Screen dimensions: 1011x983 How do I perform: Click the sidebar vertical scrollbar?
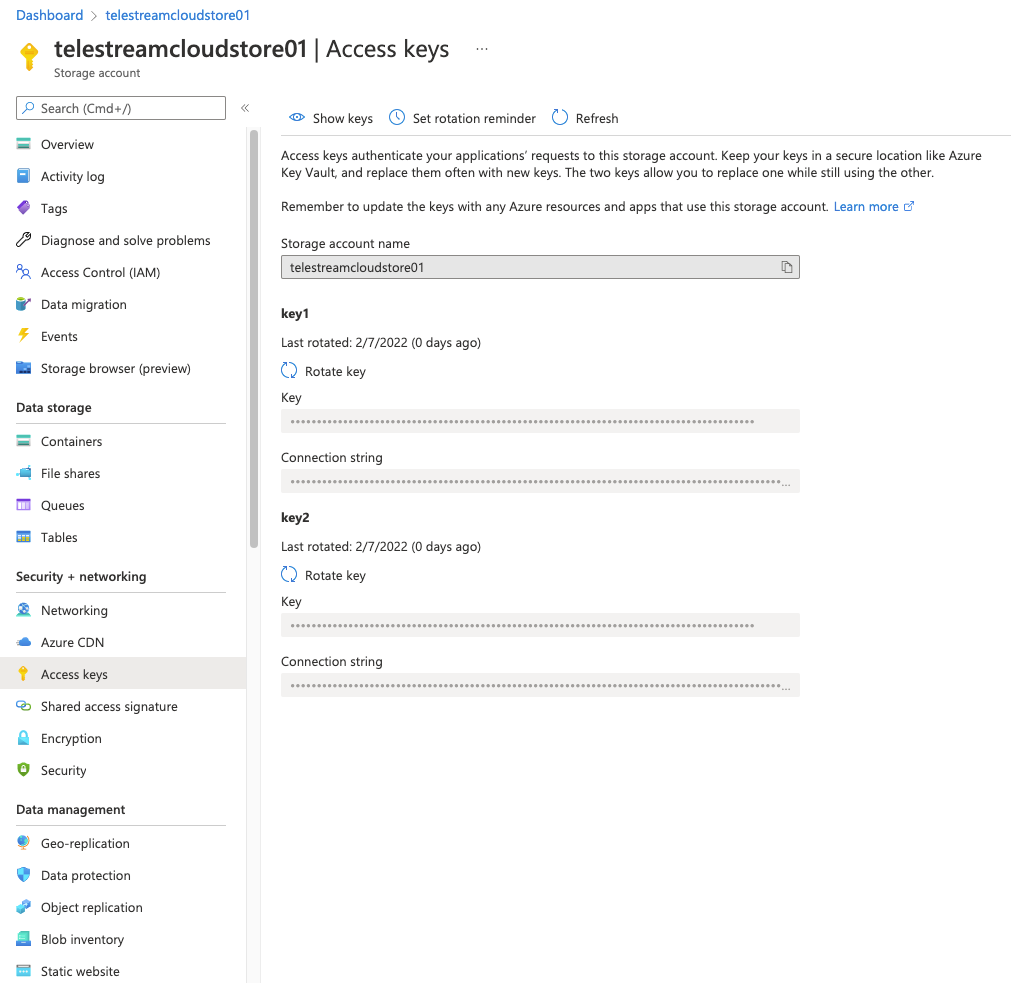(254, 338)
